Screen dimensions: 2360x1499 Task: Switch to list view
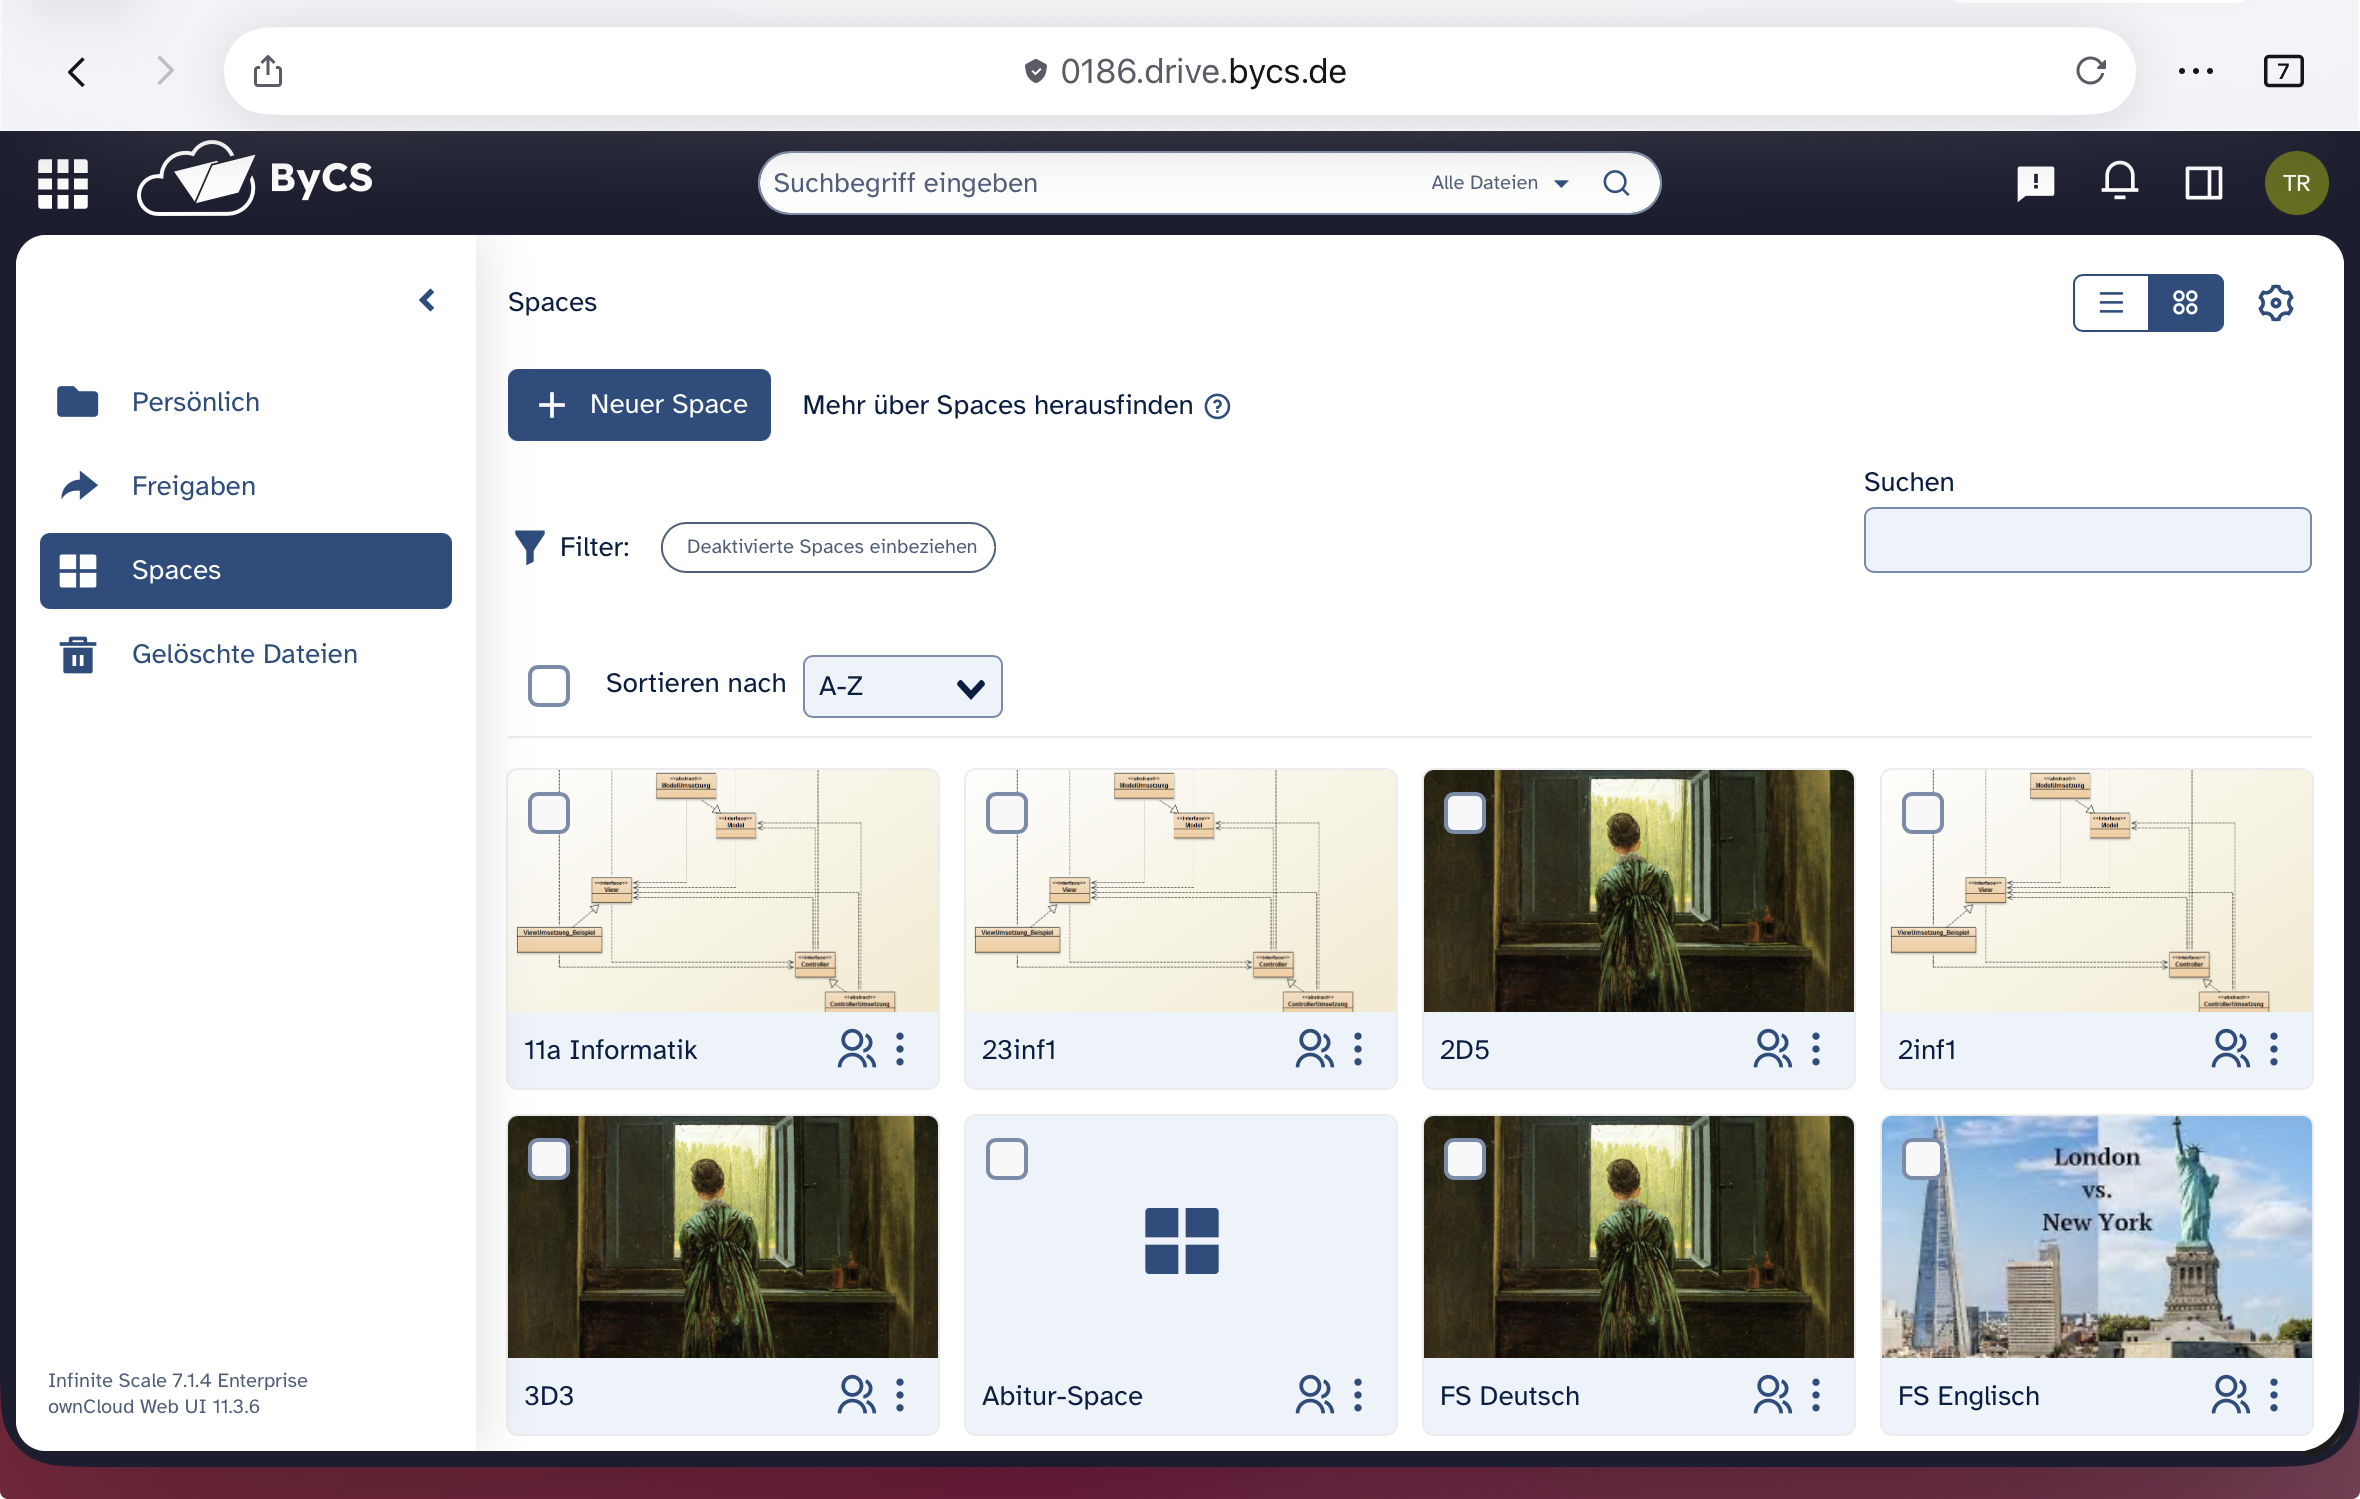[2111, 302]
